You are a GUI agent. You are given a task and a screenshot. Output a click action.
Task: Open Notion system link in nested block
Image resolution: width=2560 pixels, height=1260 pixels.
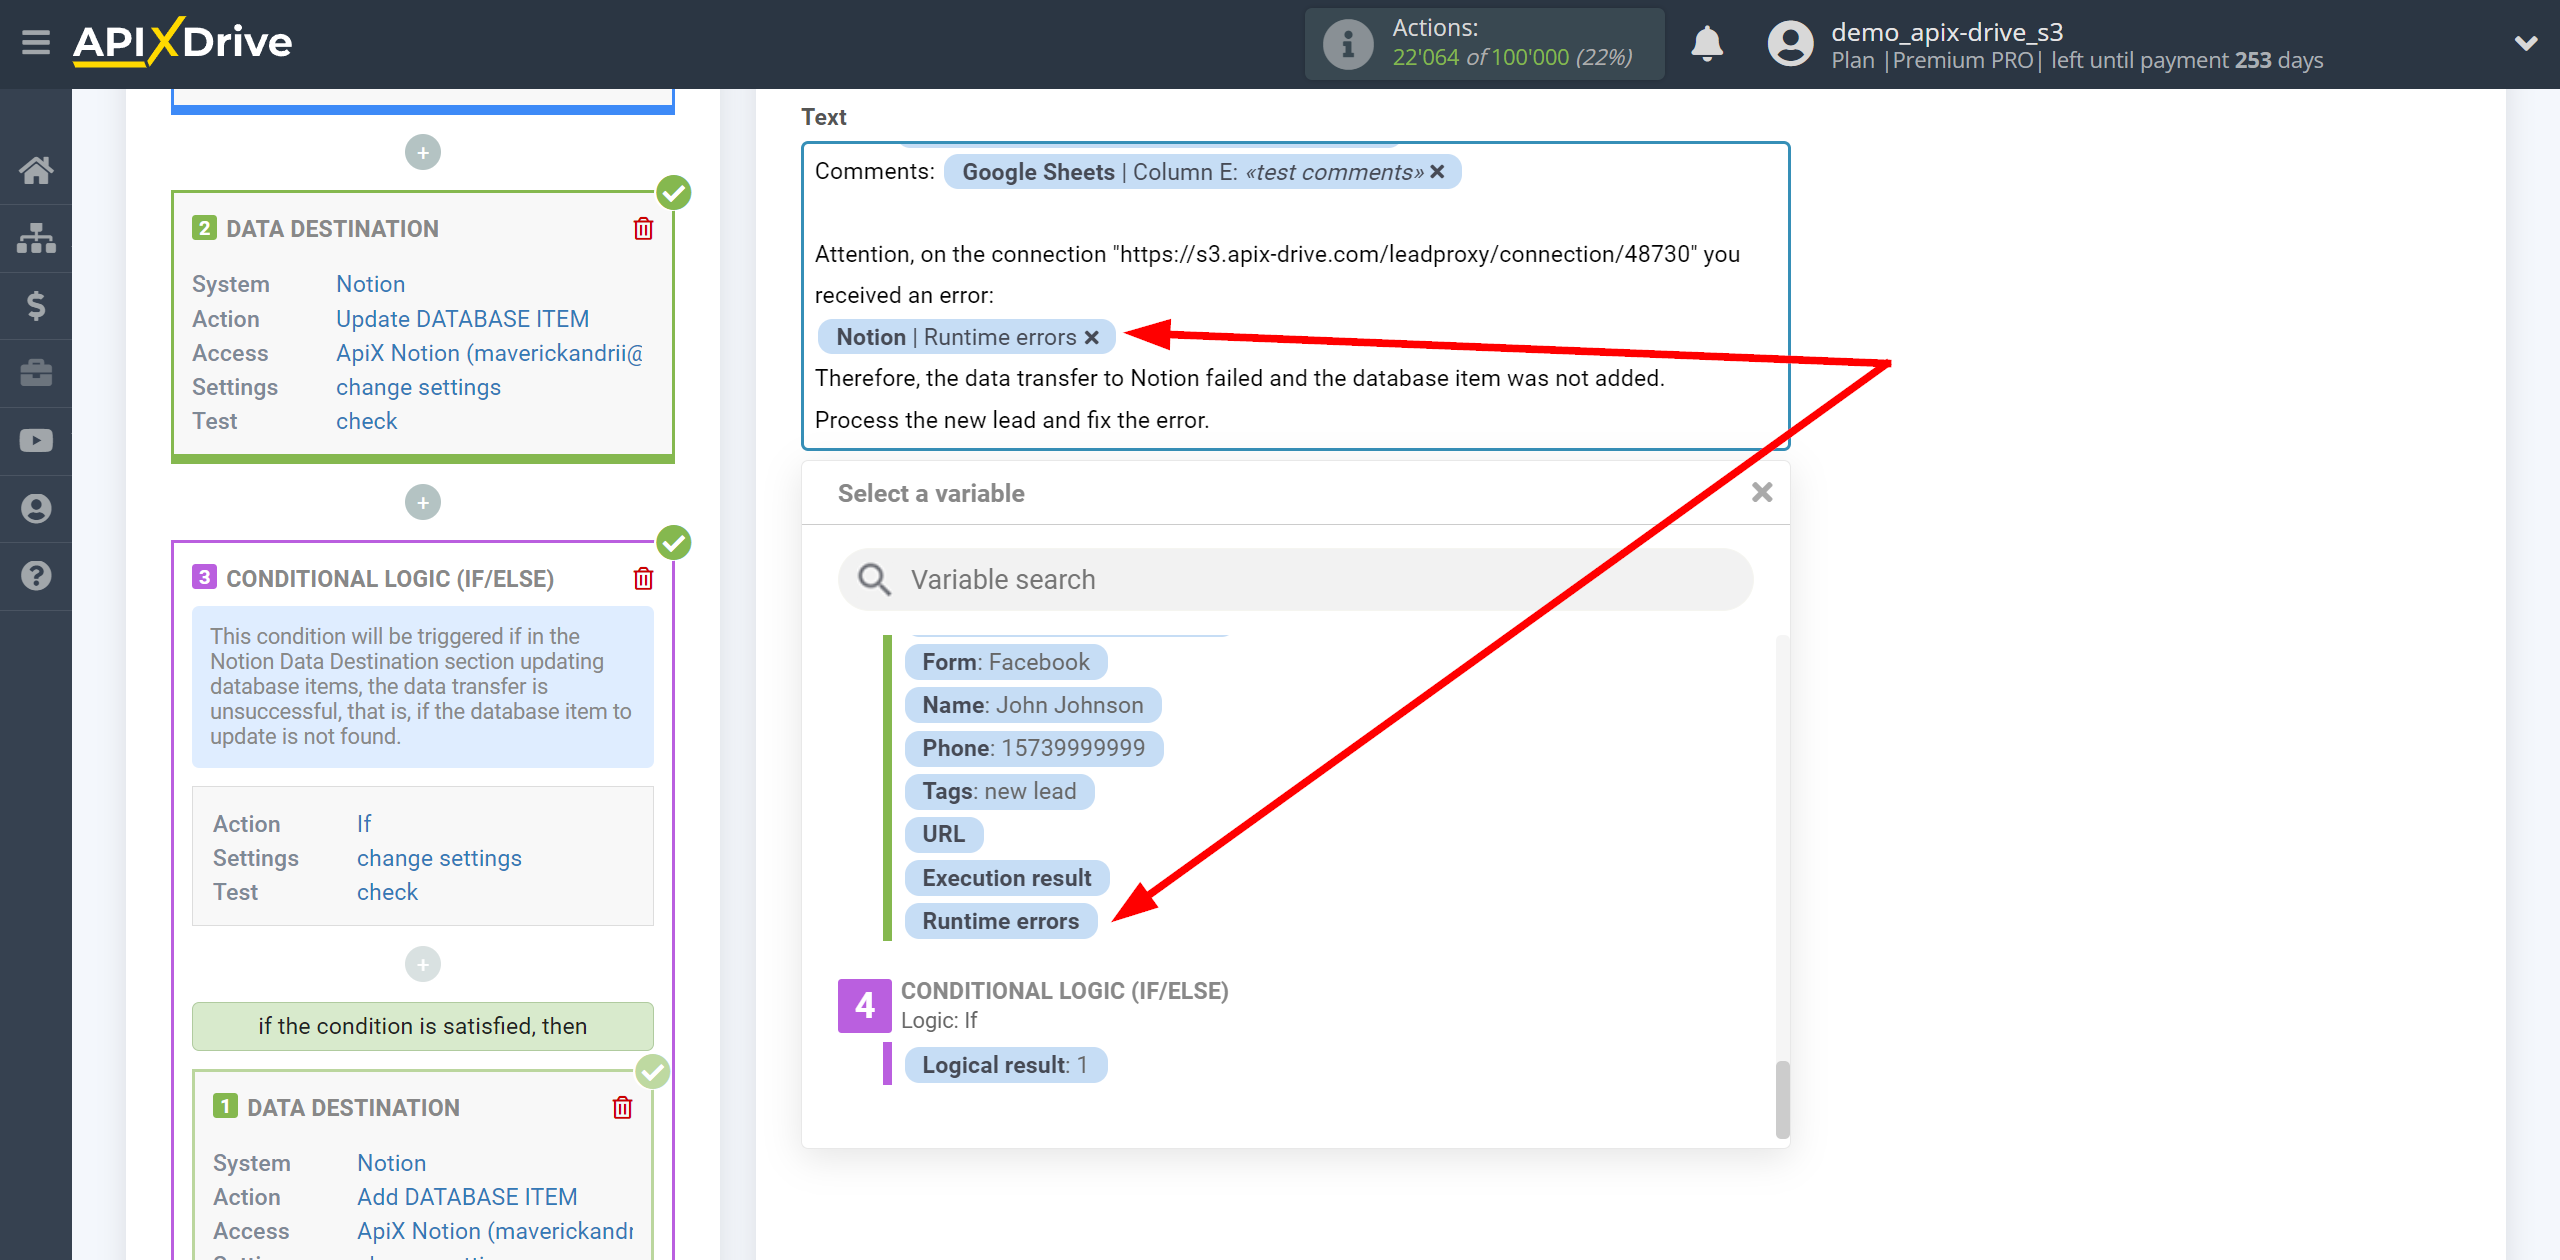click(x=391, y=1163)
